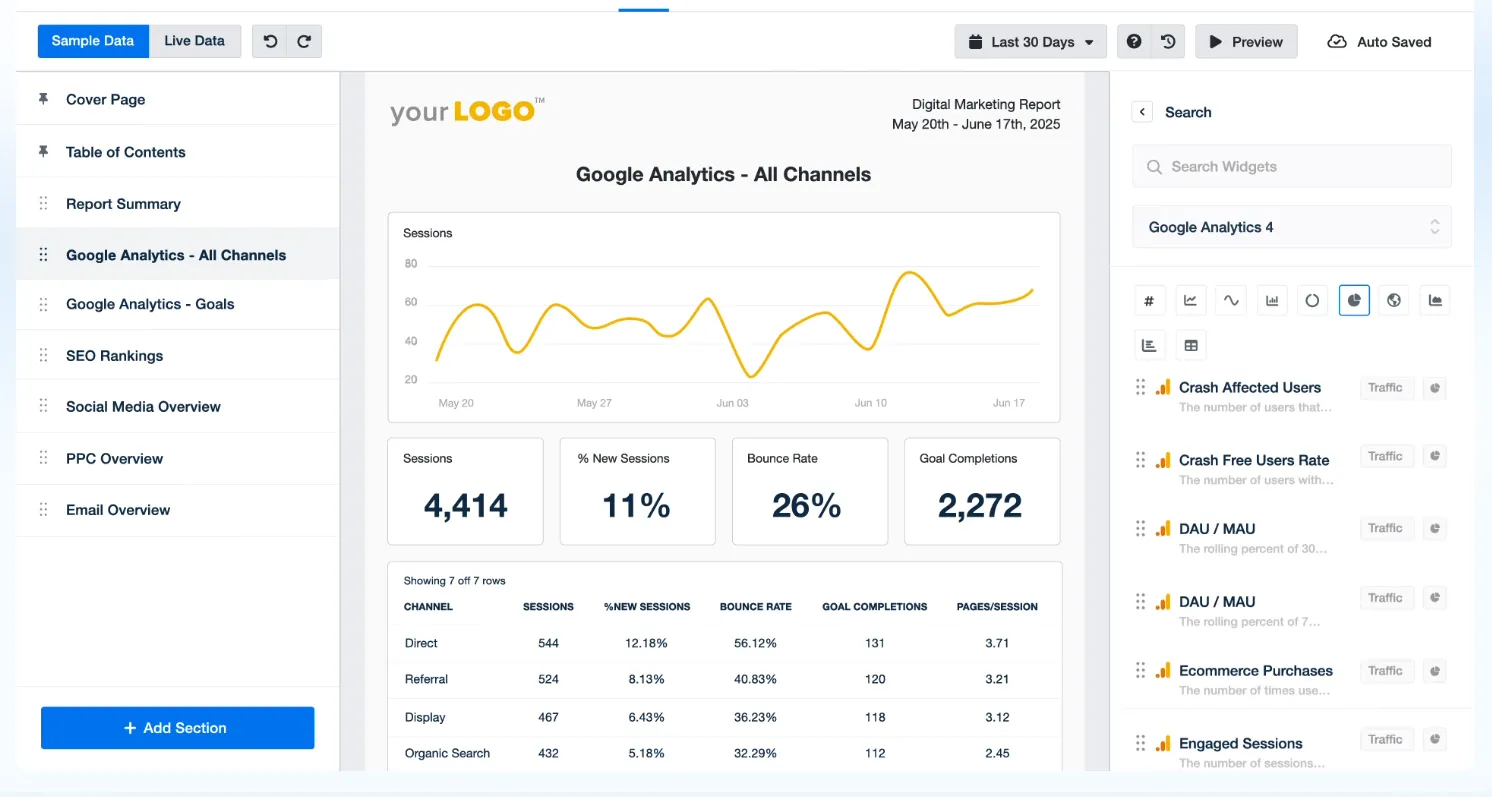Click the undo arrow button

click(x=270, y=41)
